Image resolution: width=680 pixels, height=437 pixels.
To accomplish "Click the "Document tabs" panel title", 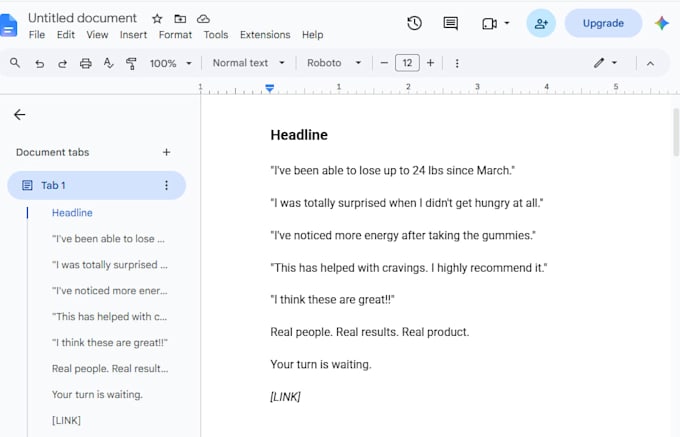I will pos(52,152).
